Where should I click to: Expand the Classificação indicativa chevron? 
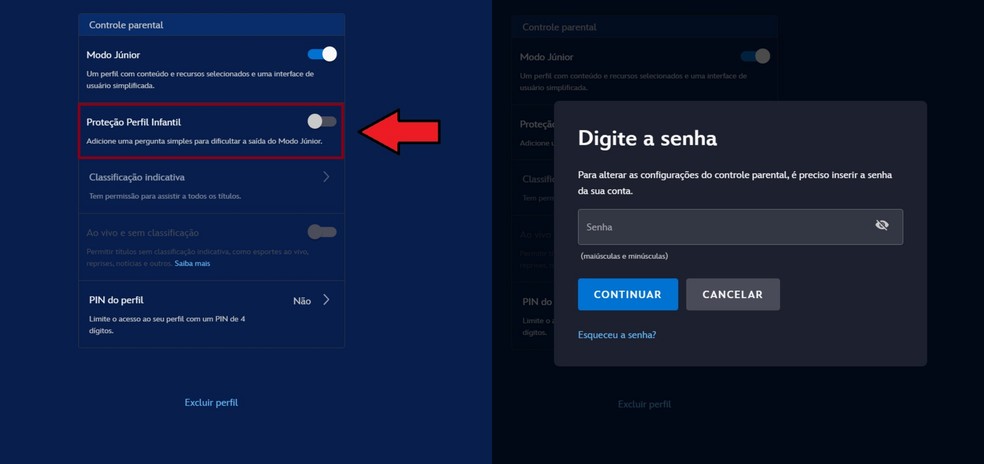(326, 177)
